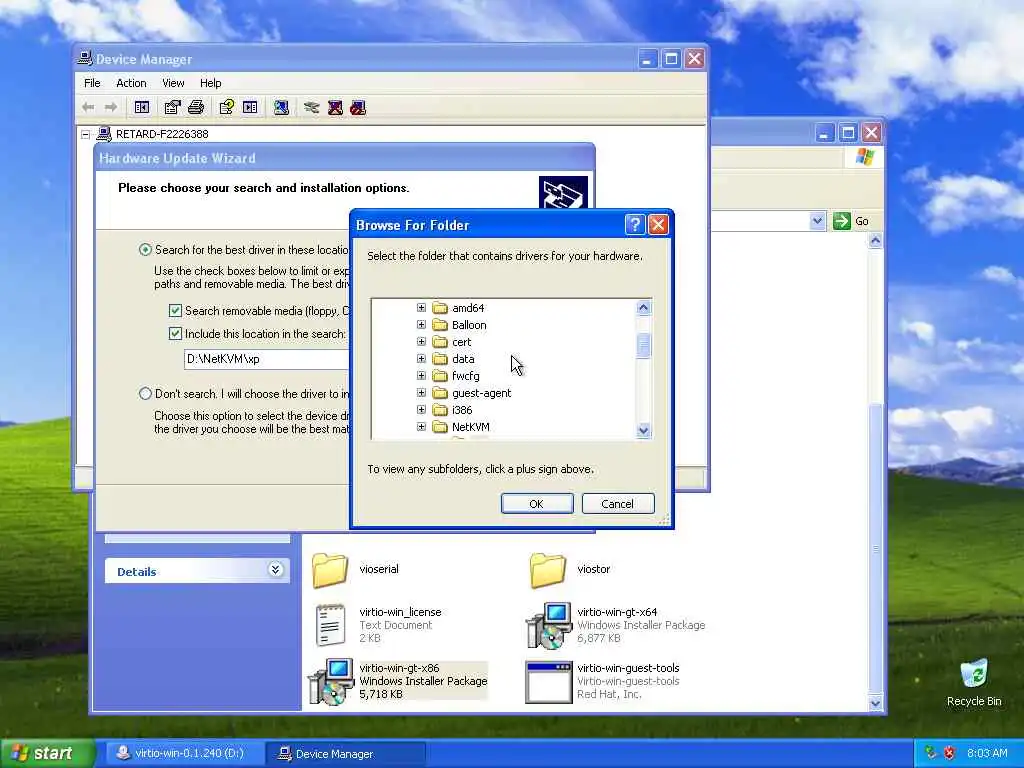Click the Scan for hardware changes toolbar icon
The height and width of the screenshot is (768, 1024).
pyautogui.click(x=281, y=107)
